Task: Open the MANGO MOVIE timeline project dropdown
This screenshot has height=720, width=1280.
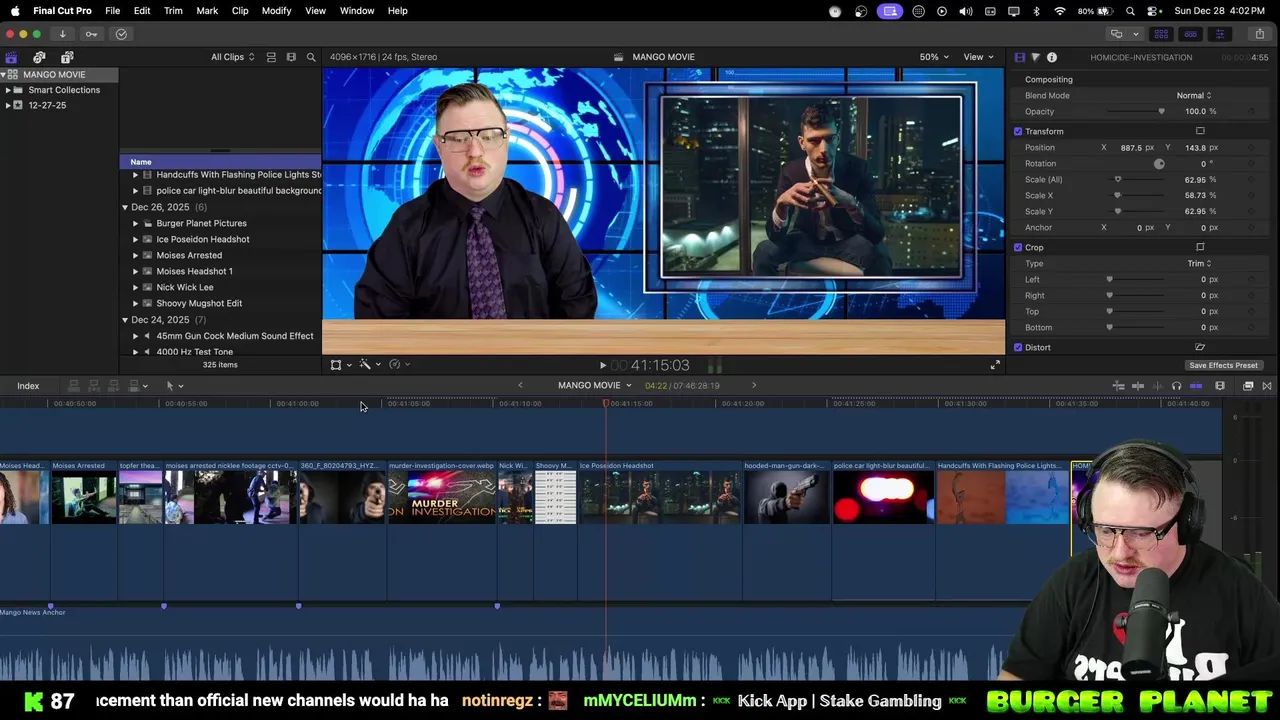Action: tap(595, 385)
